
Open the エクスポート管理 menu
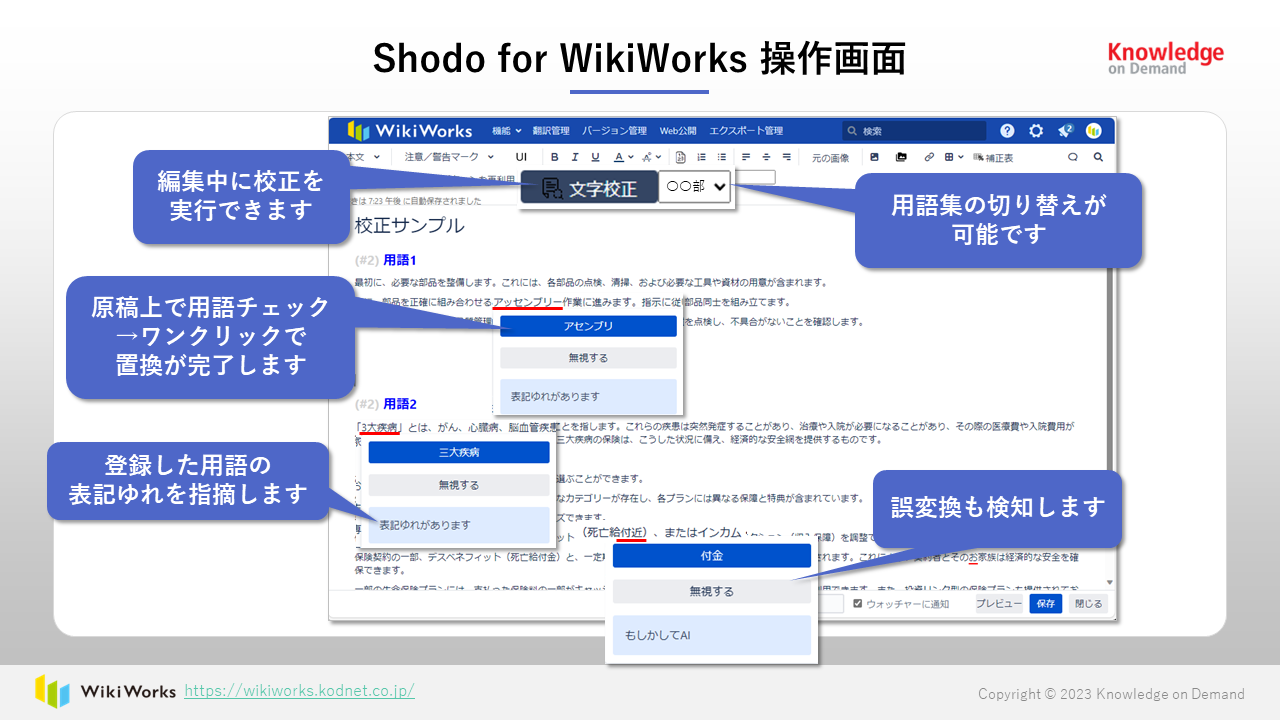(746, 131)
